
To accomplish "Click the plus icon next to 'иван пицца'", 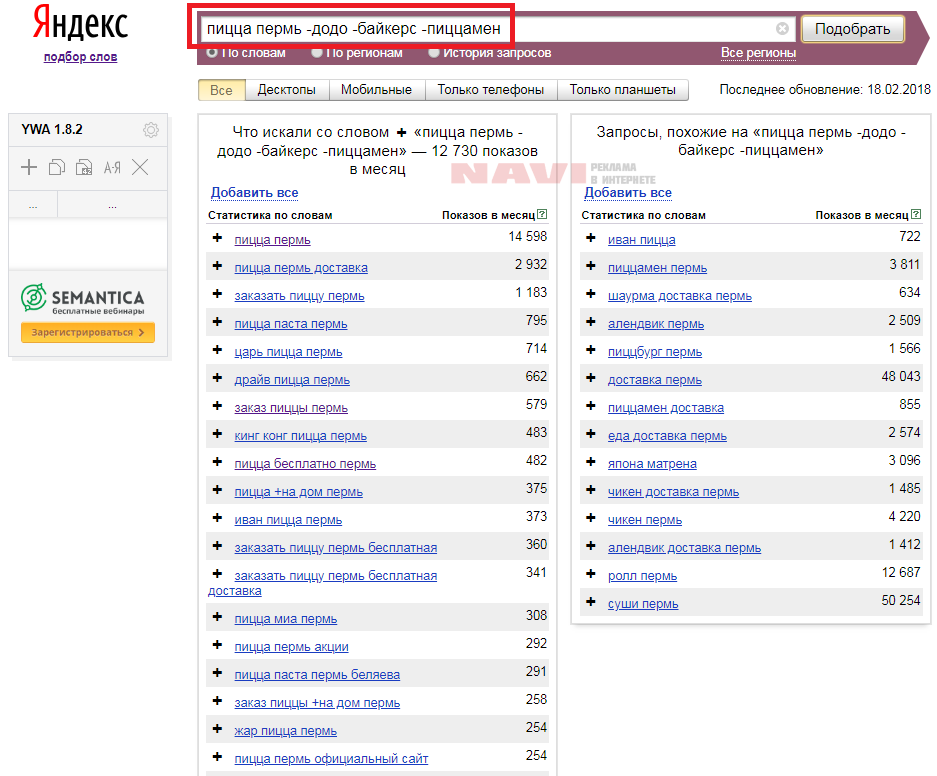I will tap(591, 238).
